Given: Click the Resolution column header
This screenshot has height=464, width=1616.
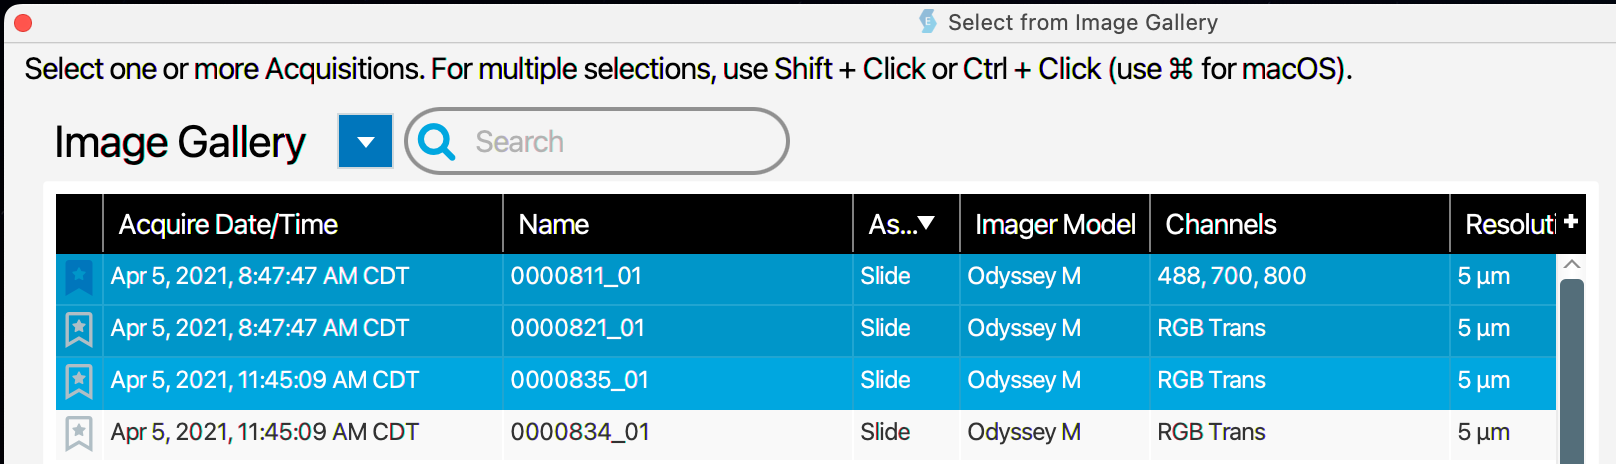Looking at the screenshot, I should click(x=1510, y=224).
